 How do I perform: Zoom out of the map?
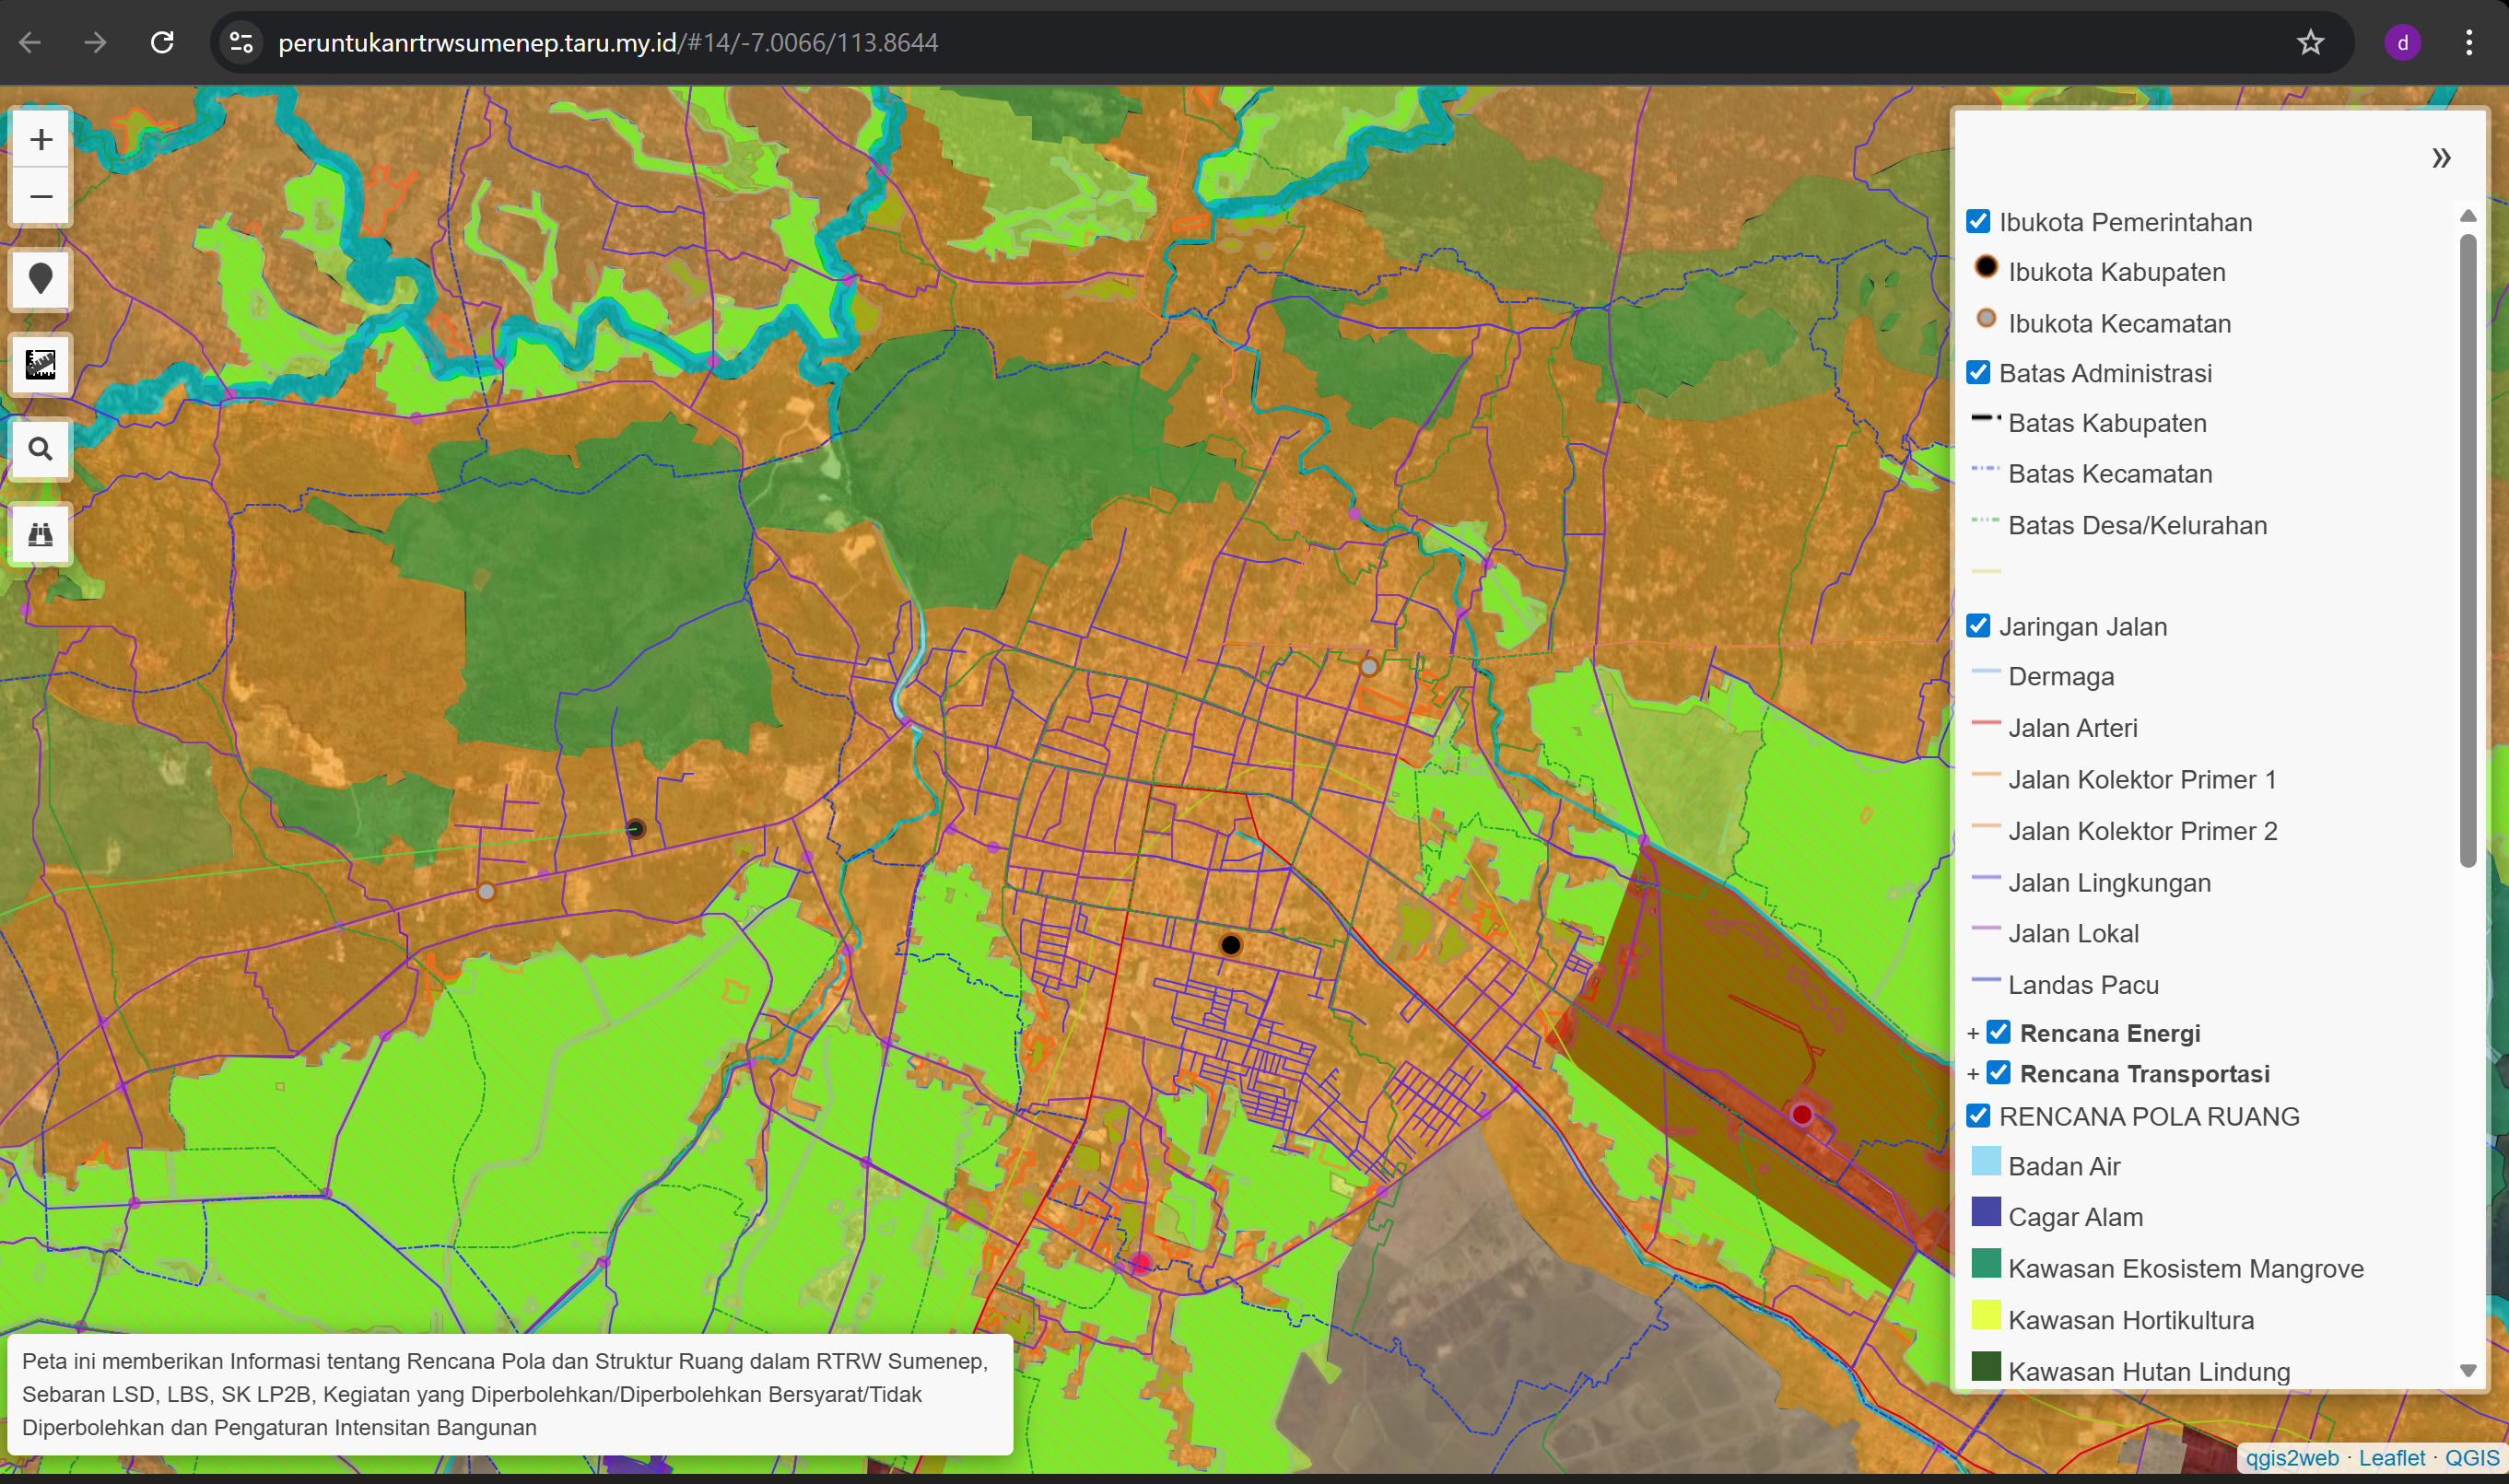click(x=41, y=196)
